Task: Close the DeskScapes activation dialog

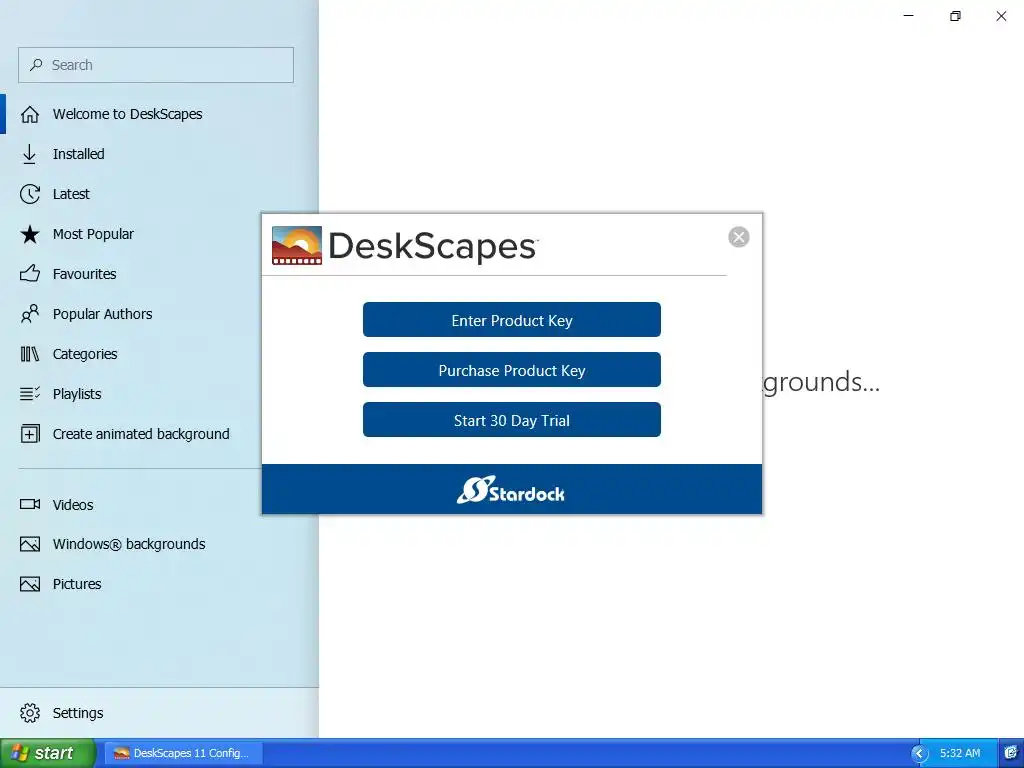Action: 739,237
